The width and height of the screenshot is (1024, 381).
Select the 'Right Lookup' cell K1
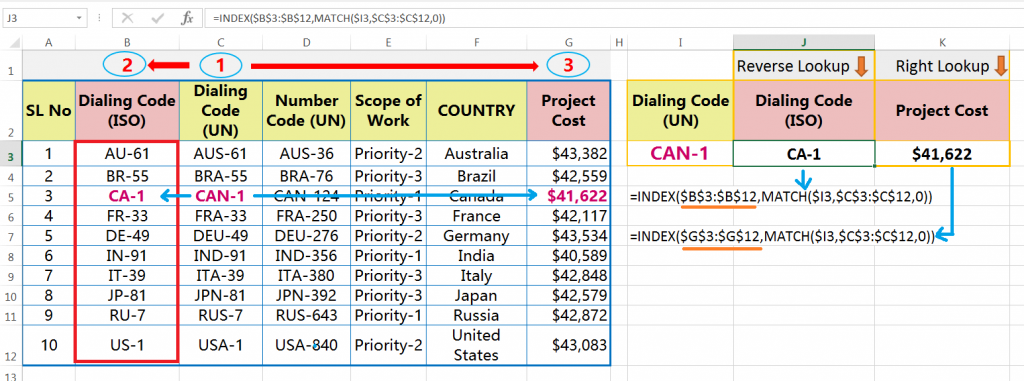(943, 66)
